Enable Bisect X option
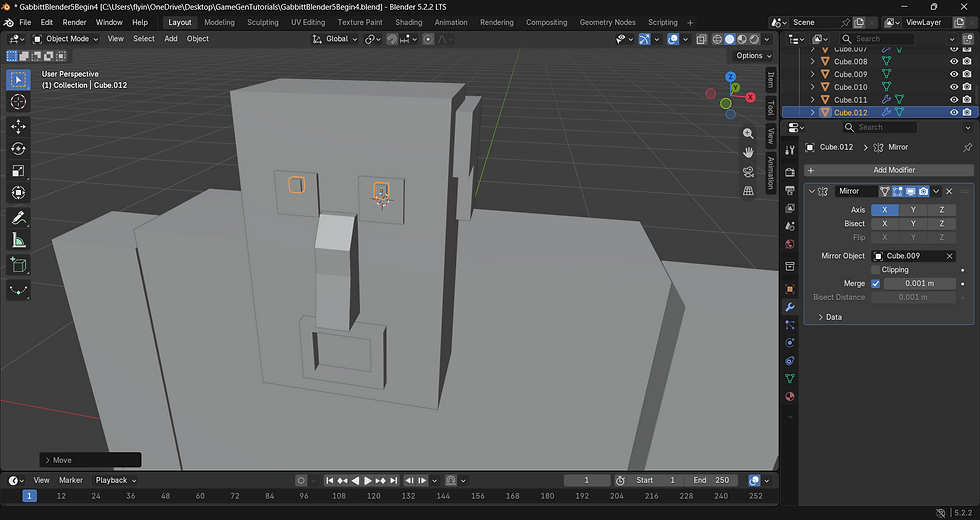 [x=884, y=224]
